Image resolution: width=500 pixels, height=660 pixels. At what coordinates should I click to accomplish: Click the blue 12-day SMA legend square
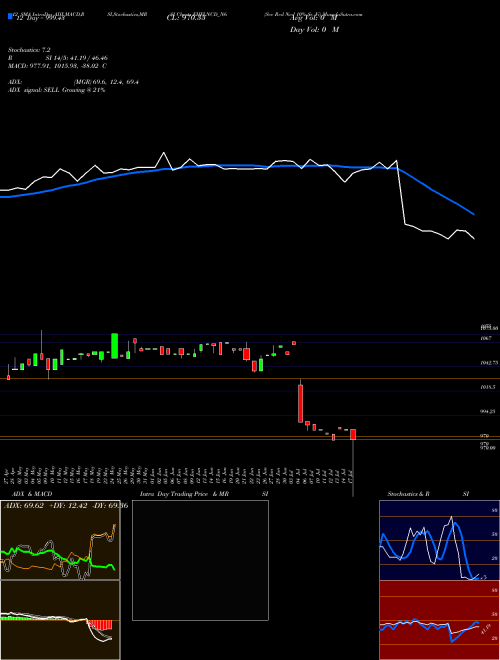(10, 16)
